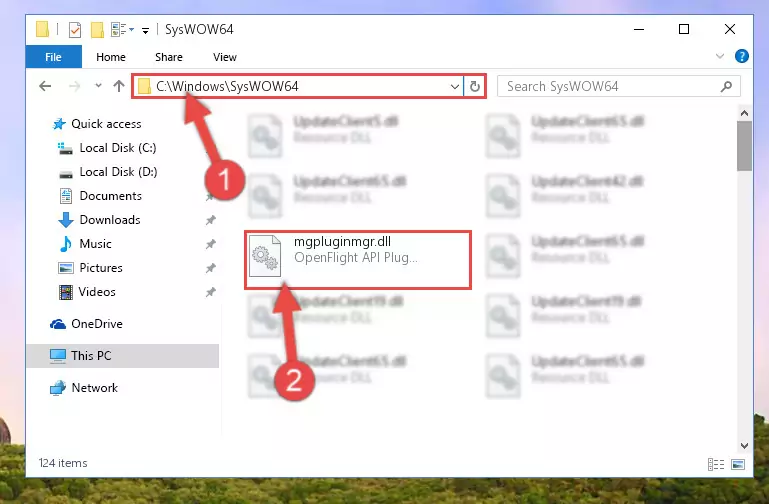769x504 pixels.
Task: Click the OneDrive cloud icon
Action: pos(58,324)
